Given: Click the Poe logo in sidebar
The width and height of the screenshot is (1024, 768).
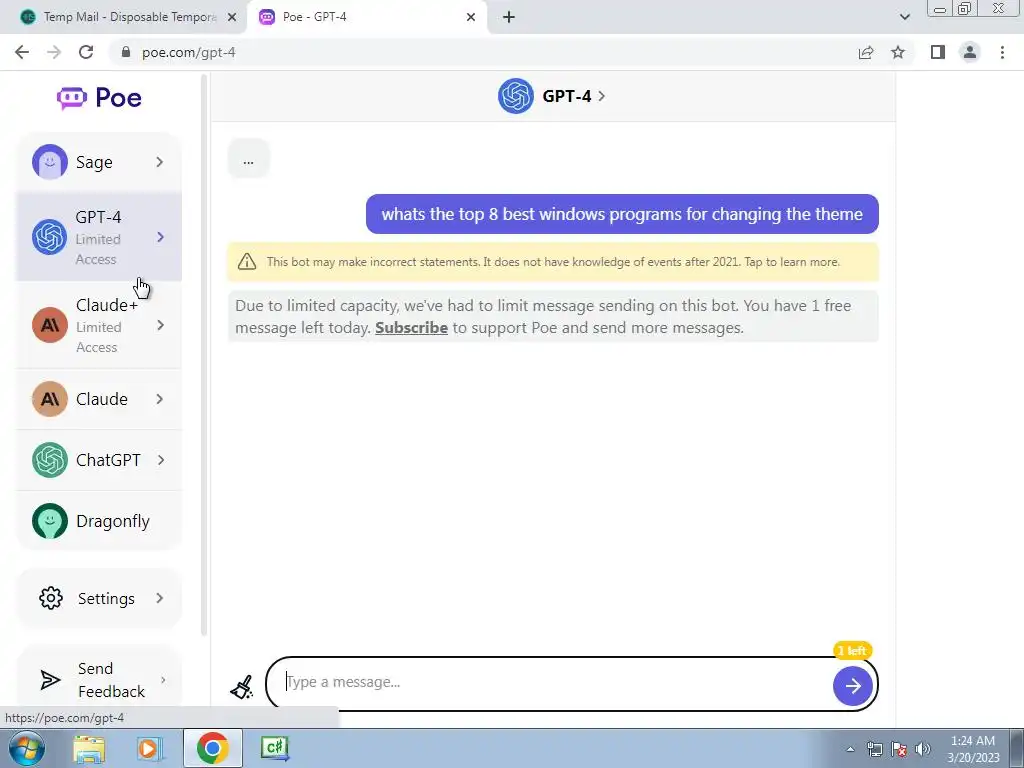Looking at the screenshot, I should pos(99,98).
